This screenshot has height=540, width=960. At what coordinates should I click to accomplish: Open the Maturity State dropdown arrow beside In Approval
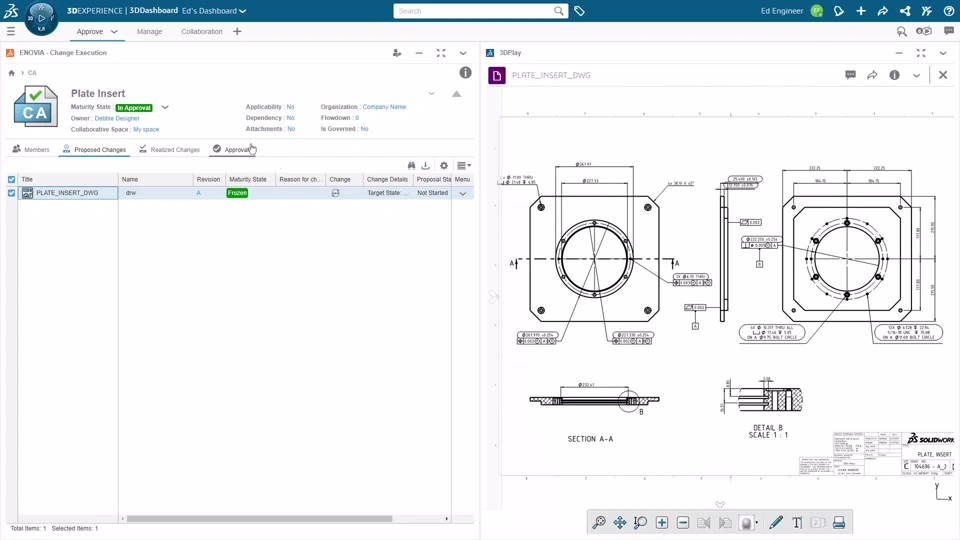click(165, 107)
